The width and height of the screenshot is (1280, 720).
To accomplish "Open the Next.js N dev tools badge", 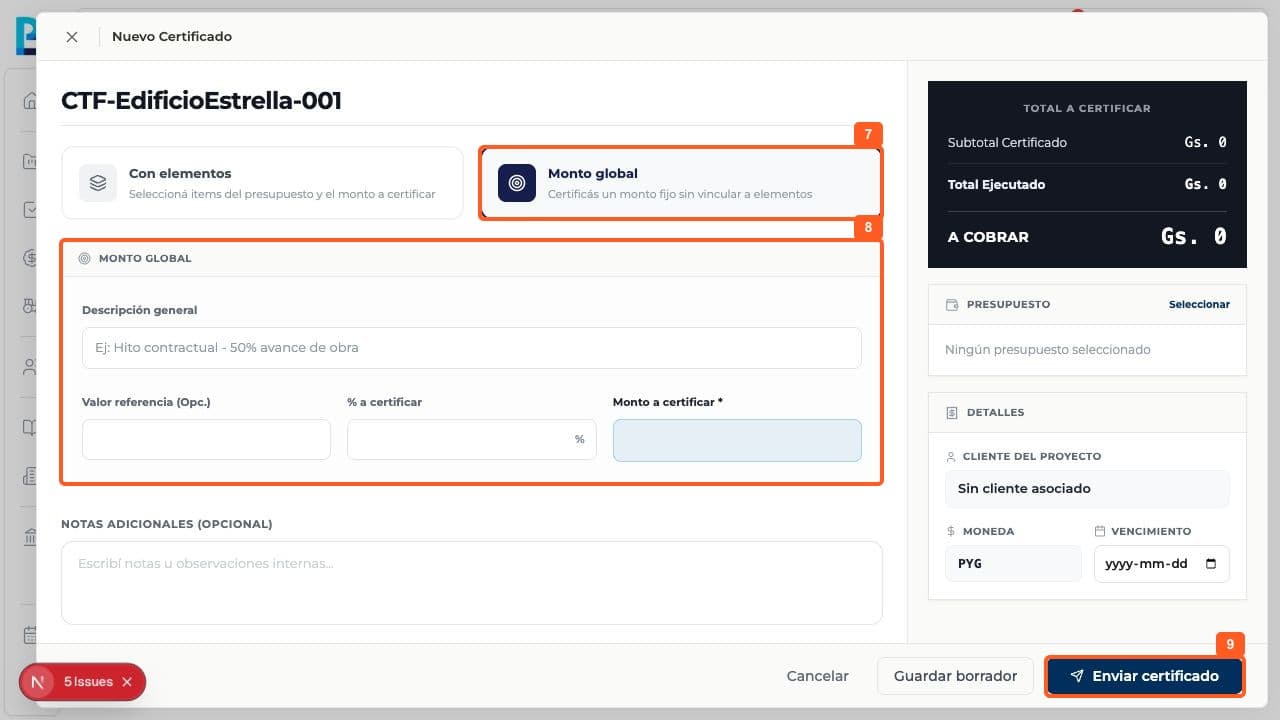I will pos(38,682).
